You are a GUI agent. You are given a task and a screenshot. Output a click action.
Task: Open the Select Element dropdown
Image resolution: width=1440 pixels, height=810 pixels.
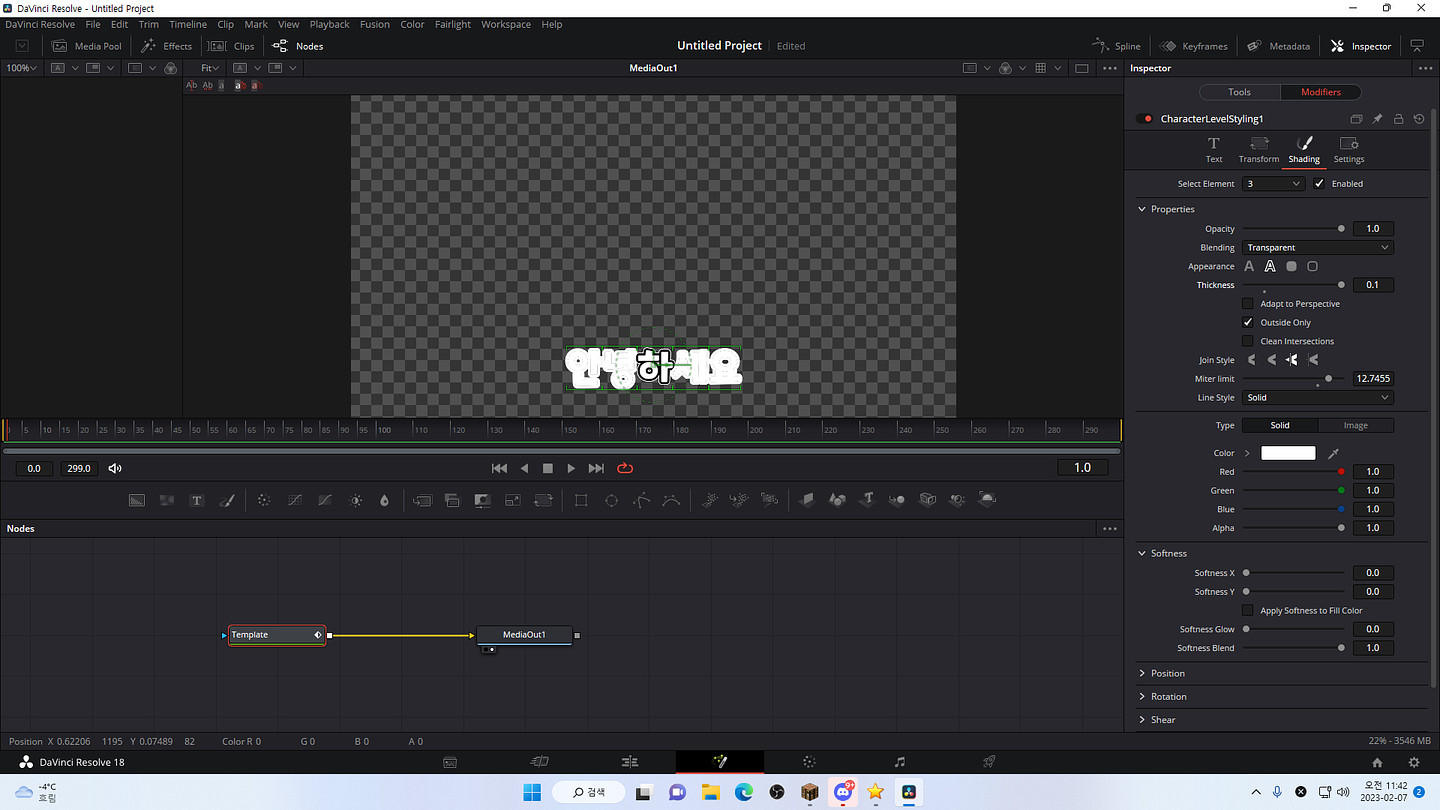(1273, 184)
